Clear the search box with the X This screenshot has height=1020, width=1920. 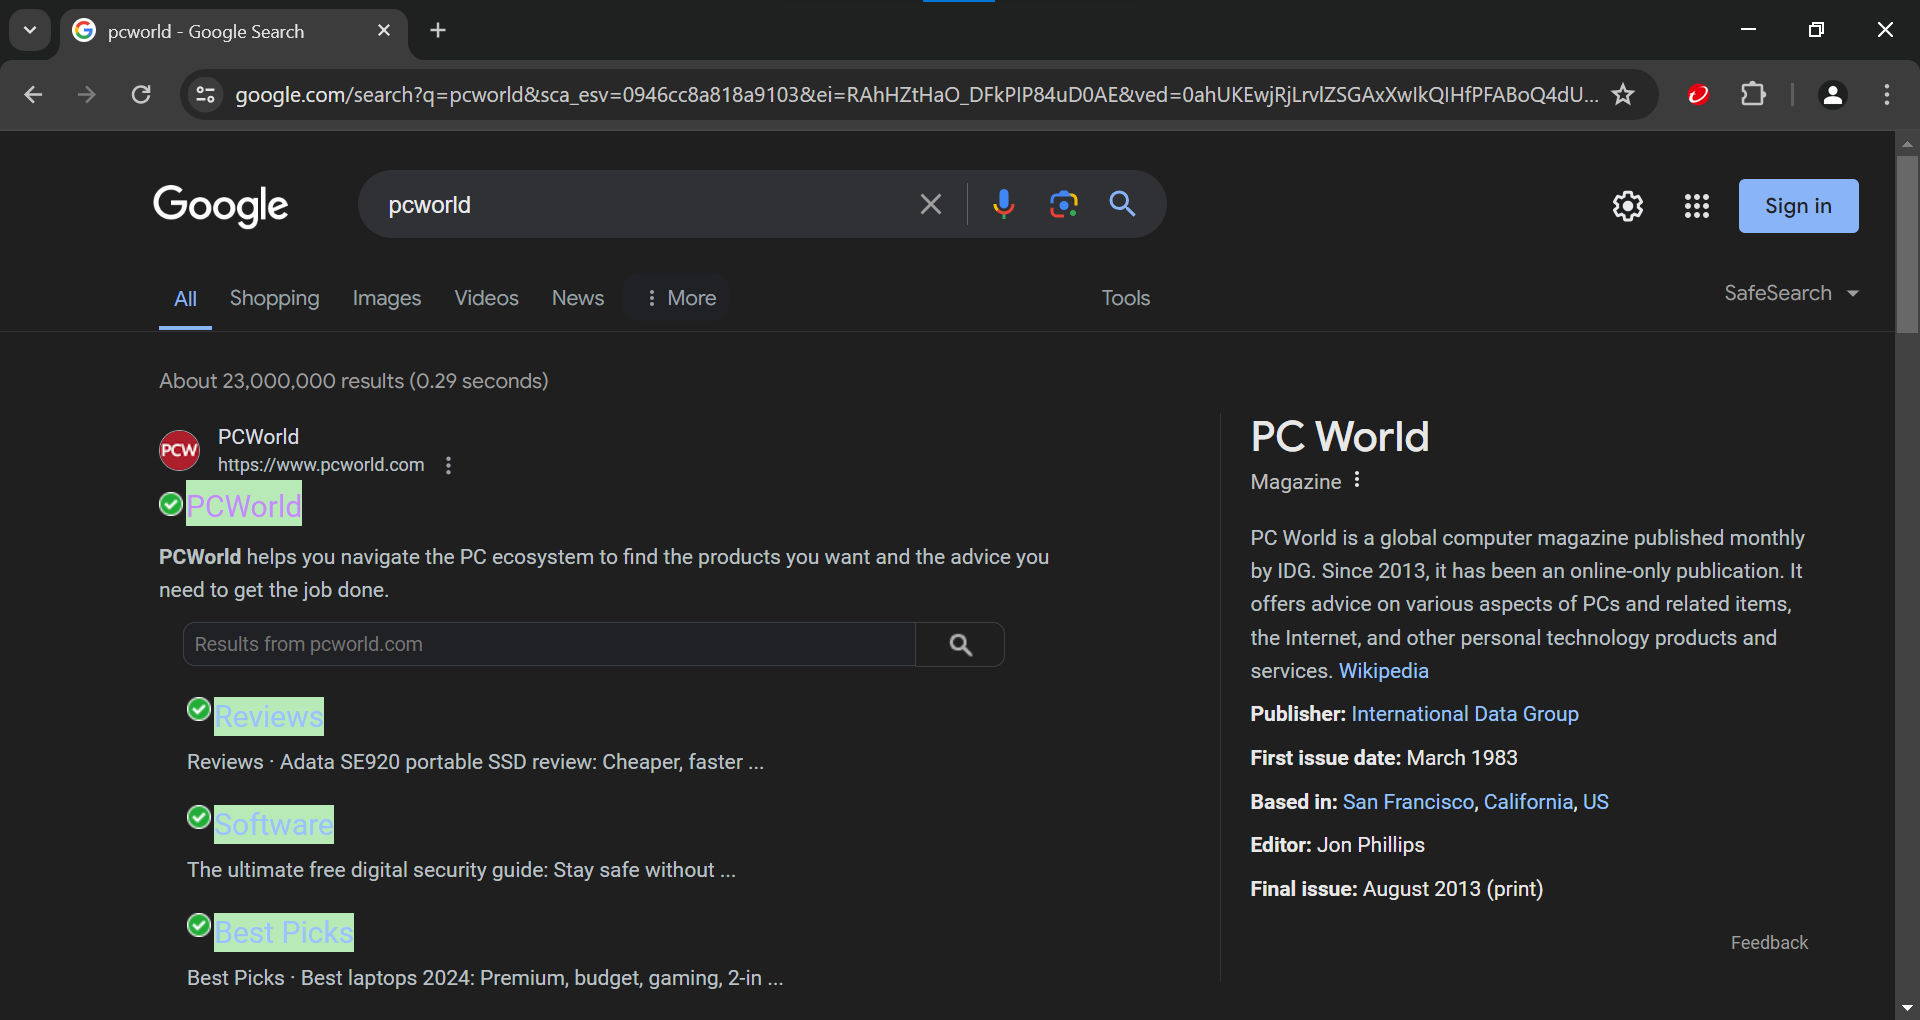tap(930, 205)
